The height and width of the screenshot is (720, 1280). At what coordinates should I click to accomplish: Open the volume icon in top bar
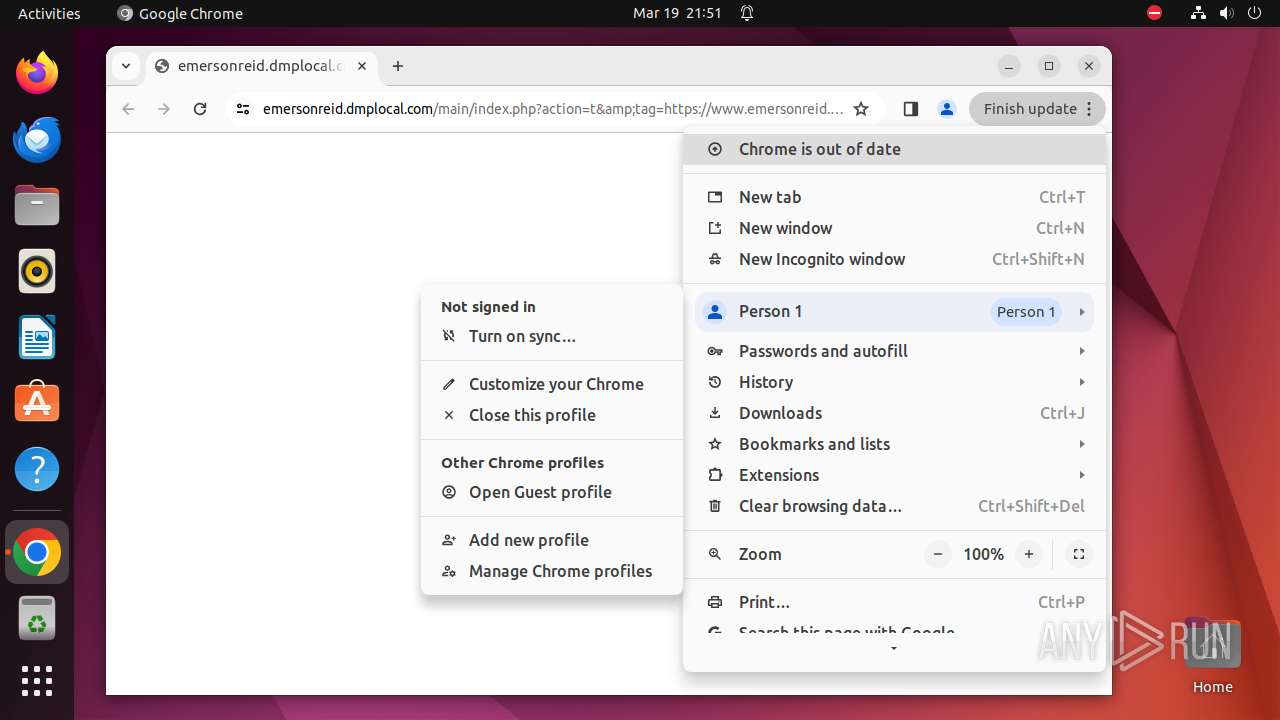click(x=1226, y=13)
